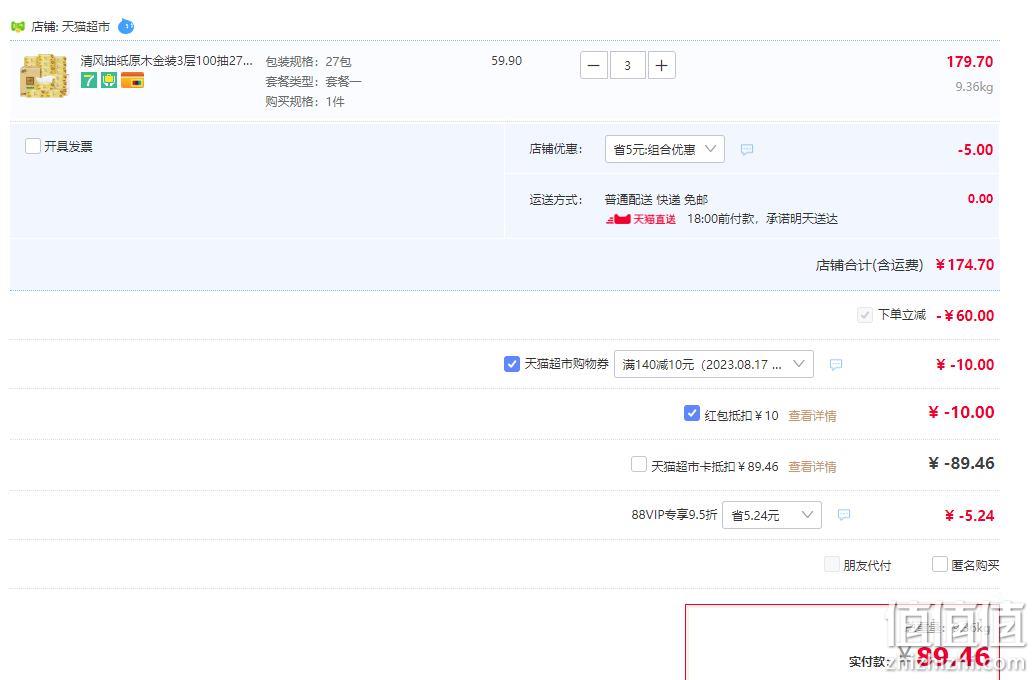Click the store name 天猫超市
The image size is (1035, 680).
85,27
